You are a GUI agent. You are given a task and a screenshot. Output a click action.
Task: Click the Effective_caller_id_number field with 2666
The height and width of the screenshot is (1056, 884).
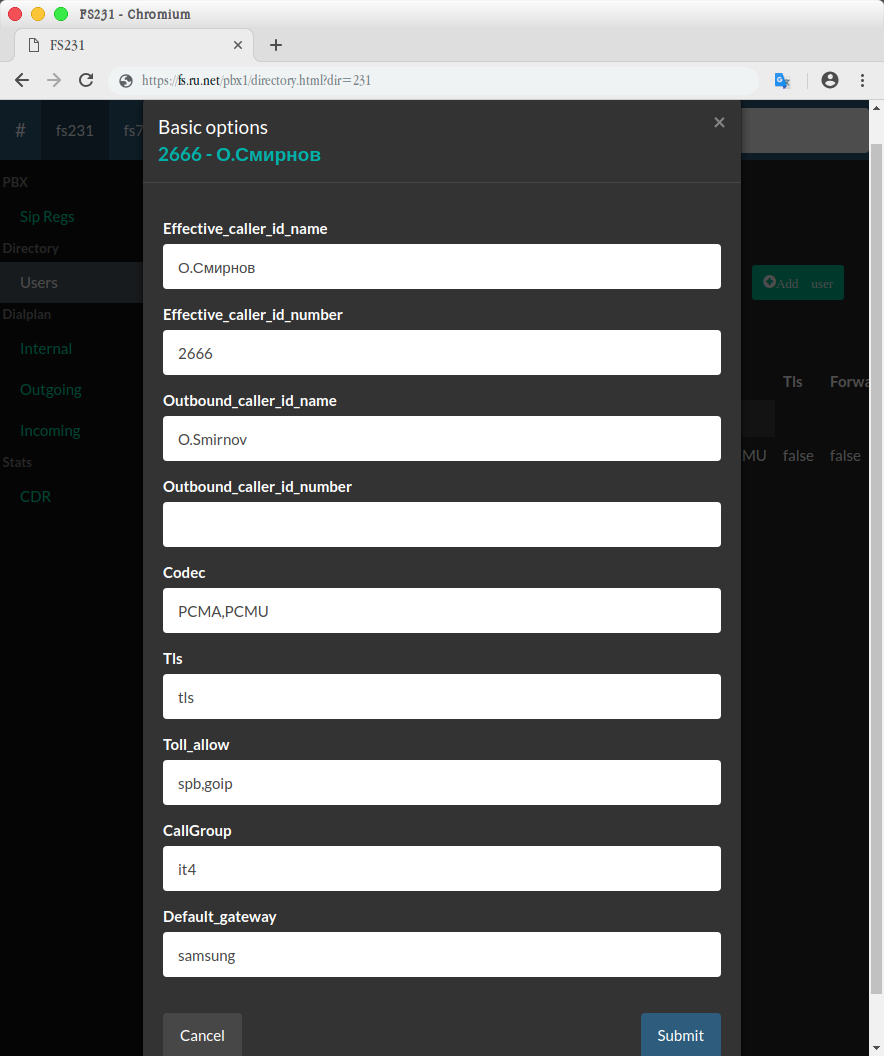point(442,352)
